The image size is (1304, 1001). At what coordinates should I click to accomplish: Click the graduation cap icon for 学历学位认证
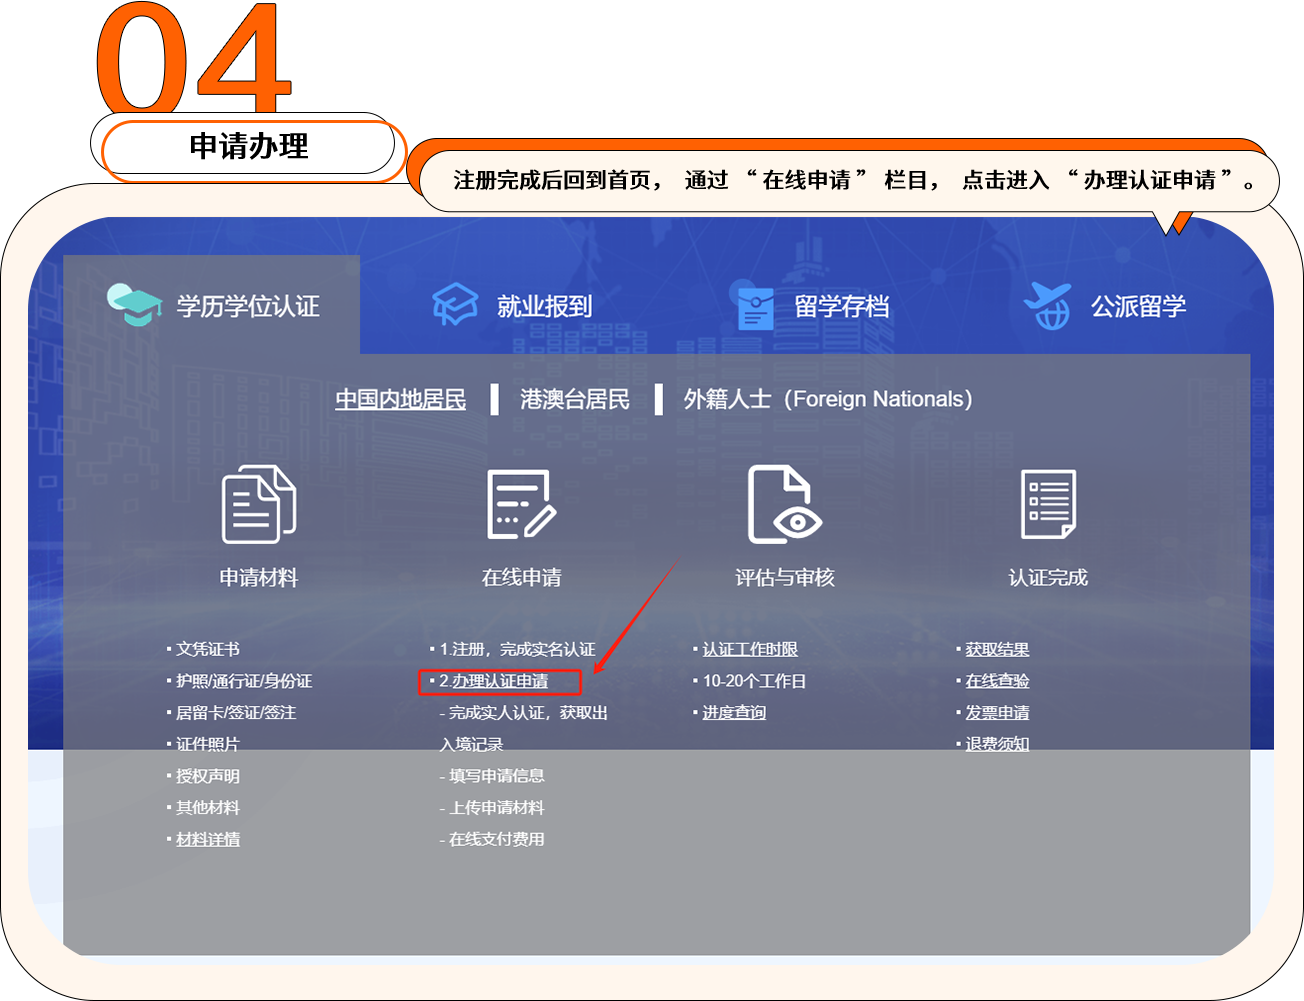pos(134,305)
